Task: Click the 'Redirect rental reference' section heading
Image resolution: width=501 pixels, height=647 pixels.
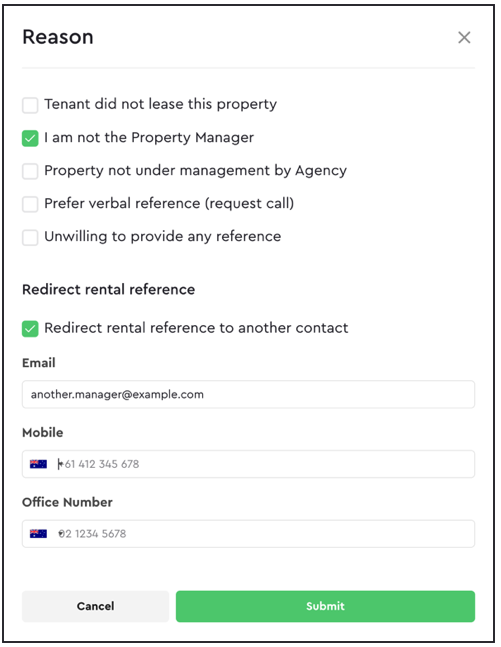Action: (109, 290)
